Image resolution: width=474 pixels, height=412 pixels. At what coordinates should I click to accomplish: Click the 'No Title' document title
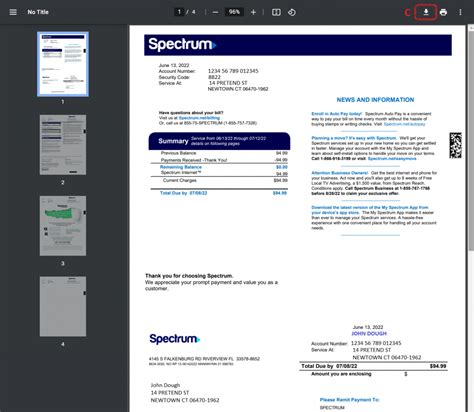[x=38, y=12]
